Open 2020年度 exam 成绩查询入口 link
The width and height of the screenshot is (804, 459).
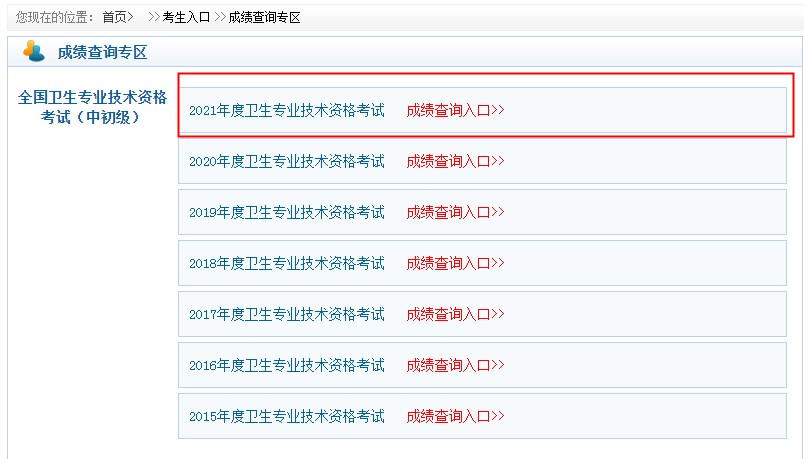click(455, 161)
